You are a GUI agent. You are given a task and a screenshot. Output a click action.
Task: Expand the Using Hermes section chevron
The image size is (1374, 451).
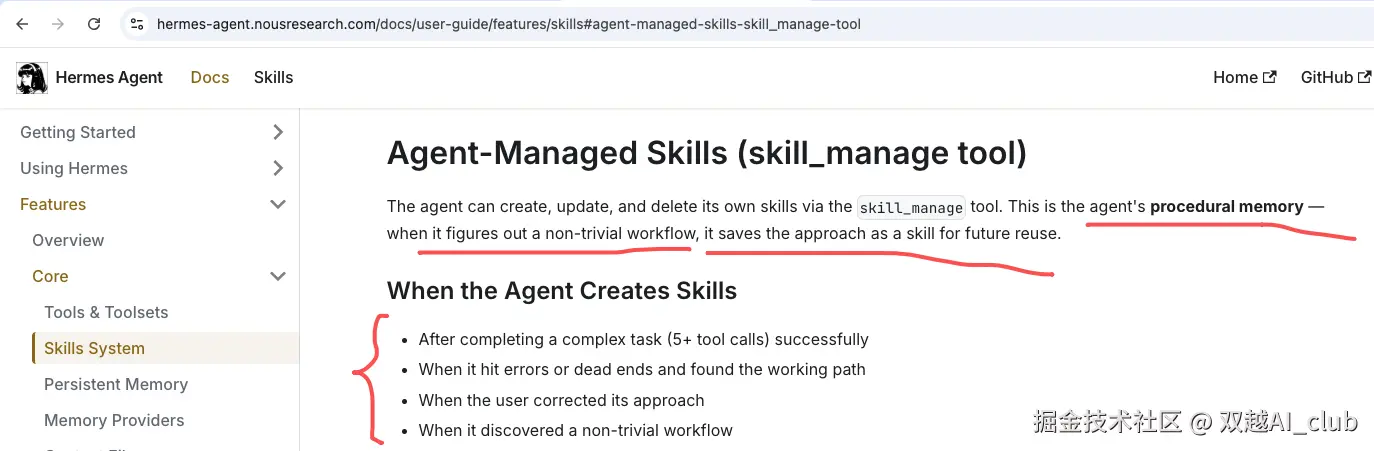click(278, 168)
